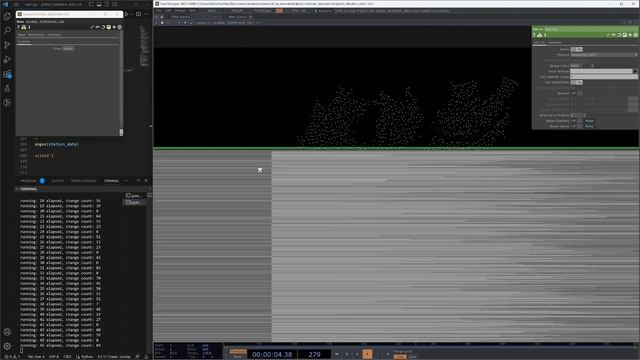Open the Testing flask view
Image resolution: width=640 pixels, height=360 pixels.
(x=7, y=88)
